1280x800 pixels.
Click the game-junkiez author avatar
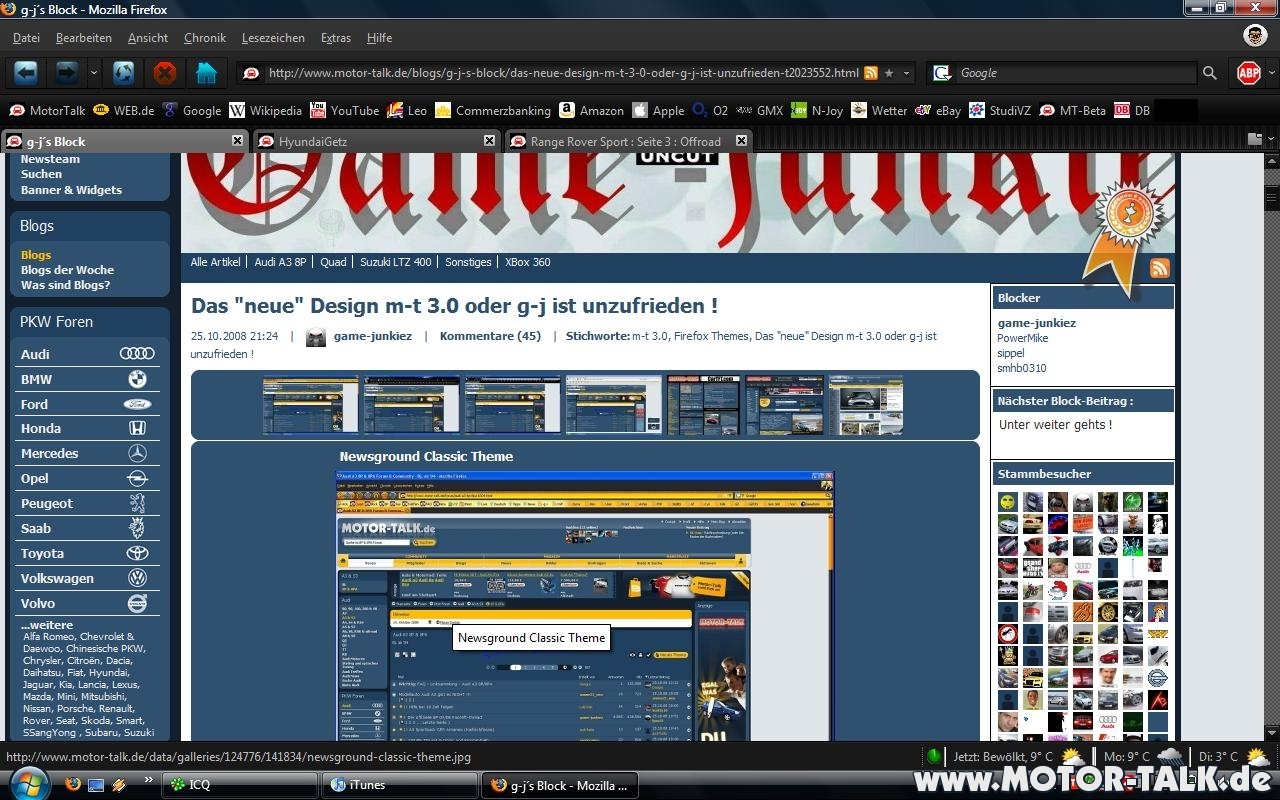coord(316,337)
